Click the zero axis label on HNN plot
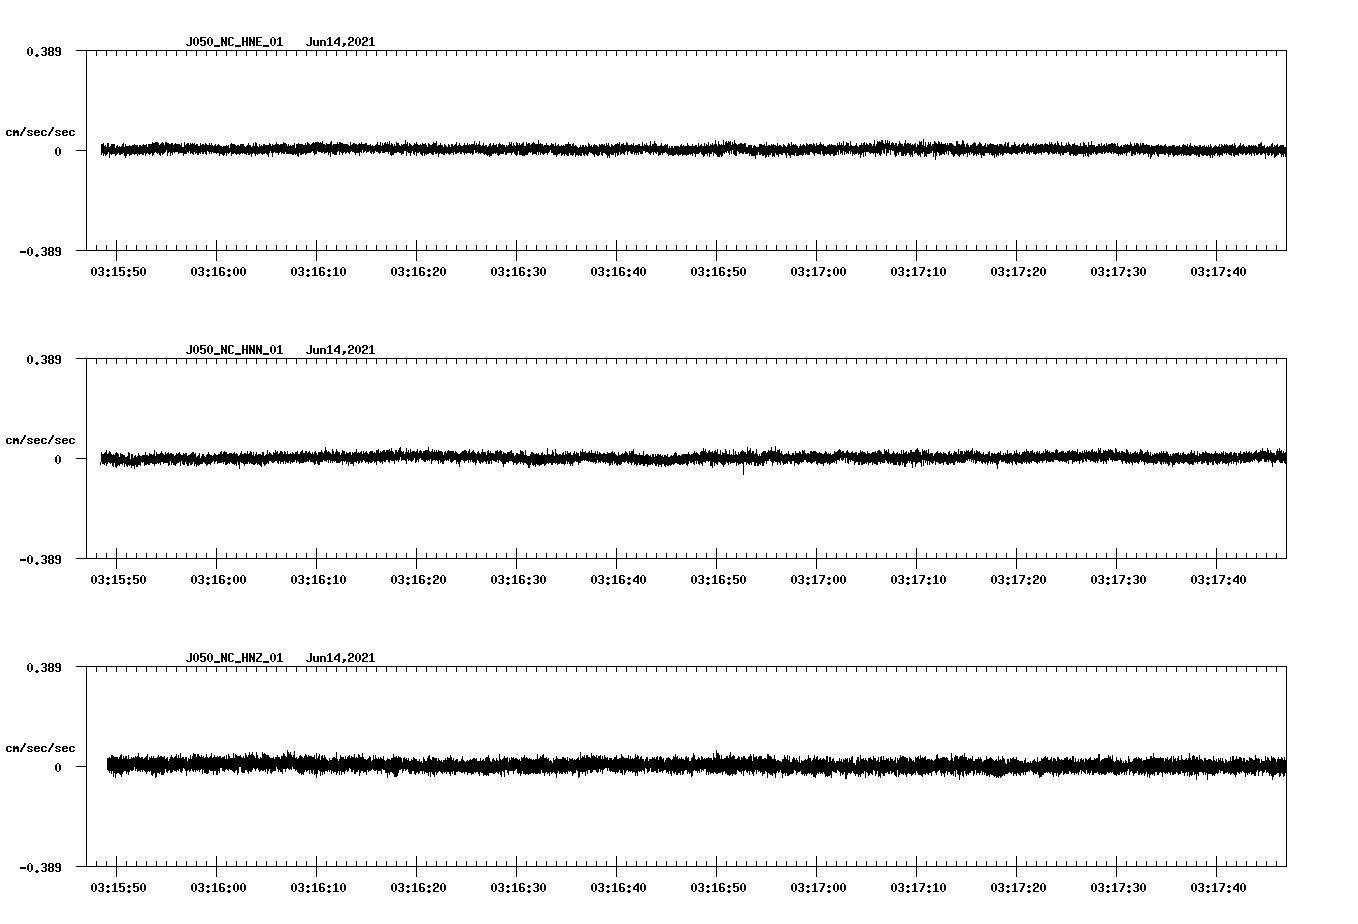Screen dimensions: 1358x924 (x=58, y=459)
